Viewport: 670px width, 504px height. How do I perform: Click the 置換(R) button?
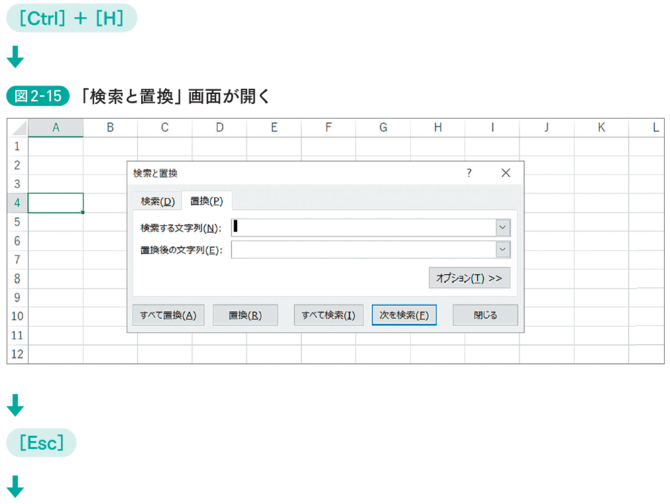pos(245,315)
